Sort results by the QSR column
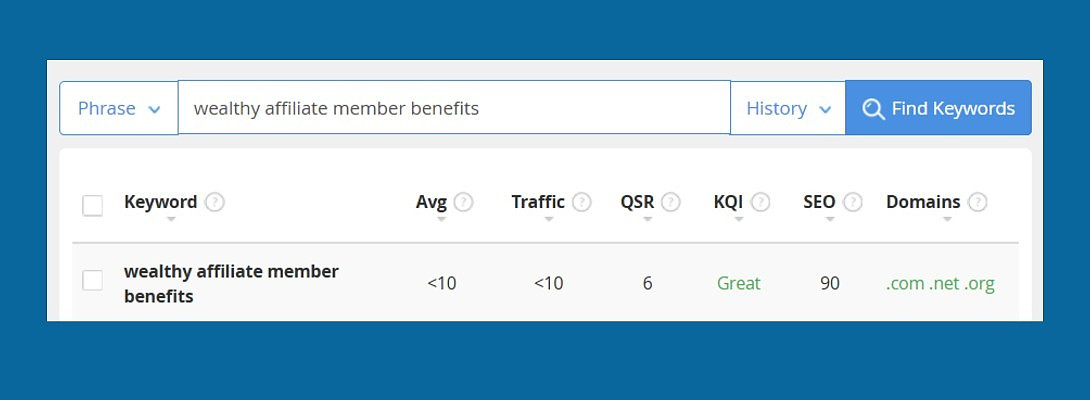Image resolution: width=1090 pixels, height=400 pixels. pyautogui.click(x=637, y=202)
